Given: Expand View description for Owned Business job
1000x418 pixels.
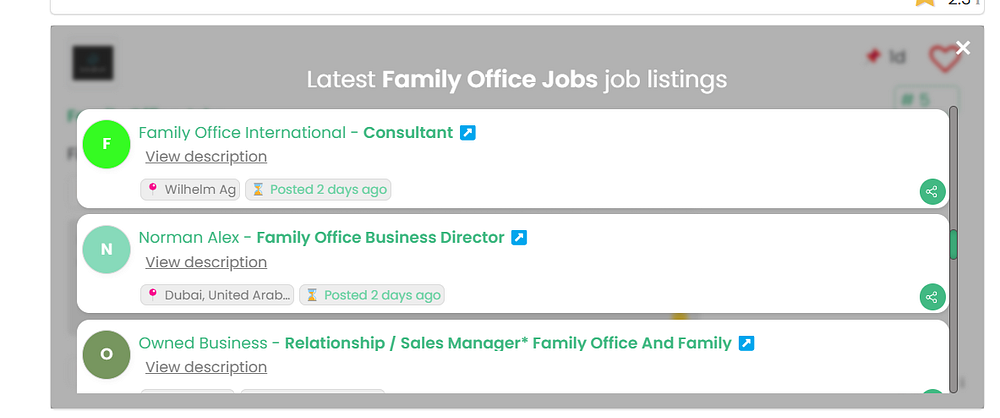Looking at the screenshot, I should (x=206, y=367).
